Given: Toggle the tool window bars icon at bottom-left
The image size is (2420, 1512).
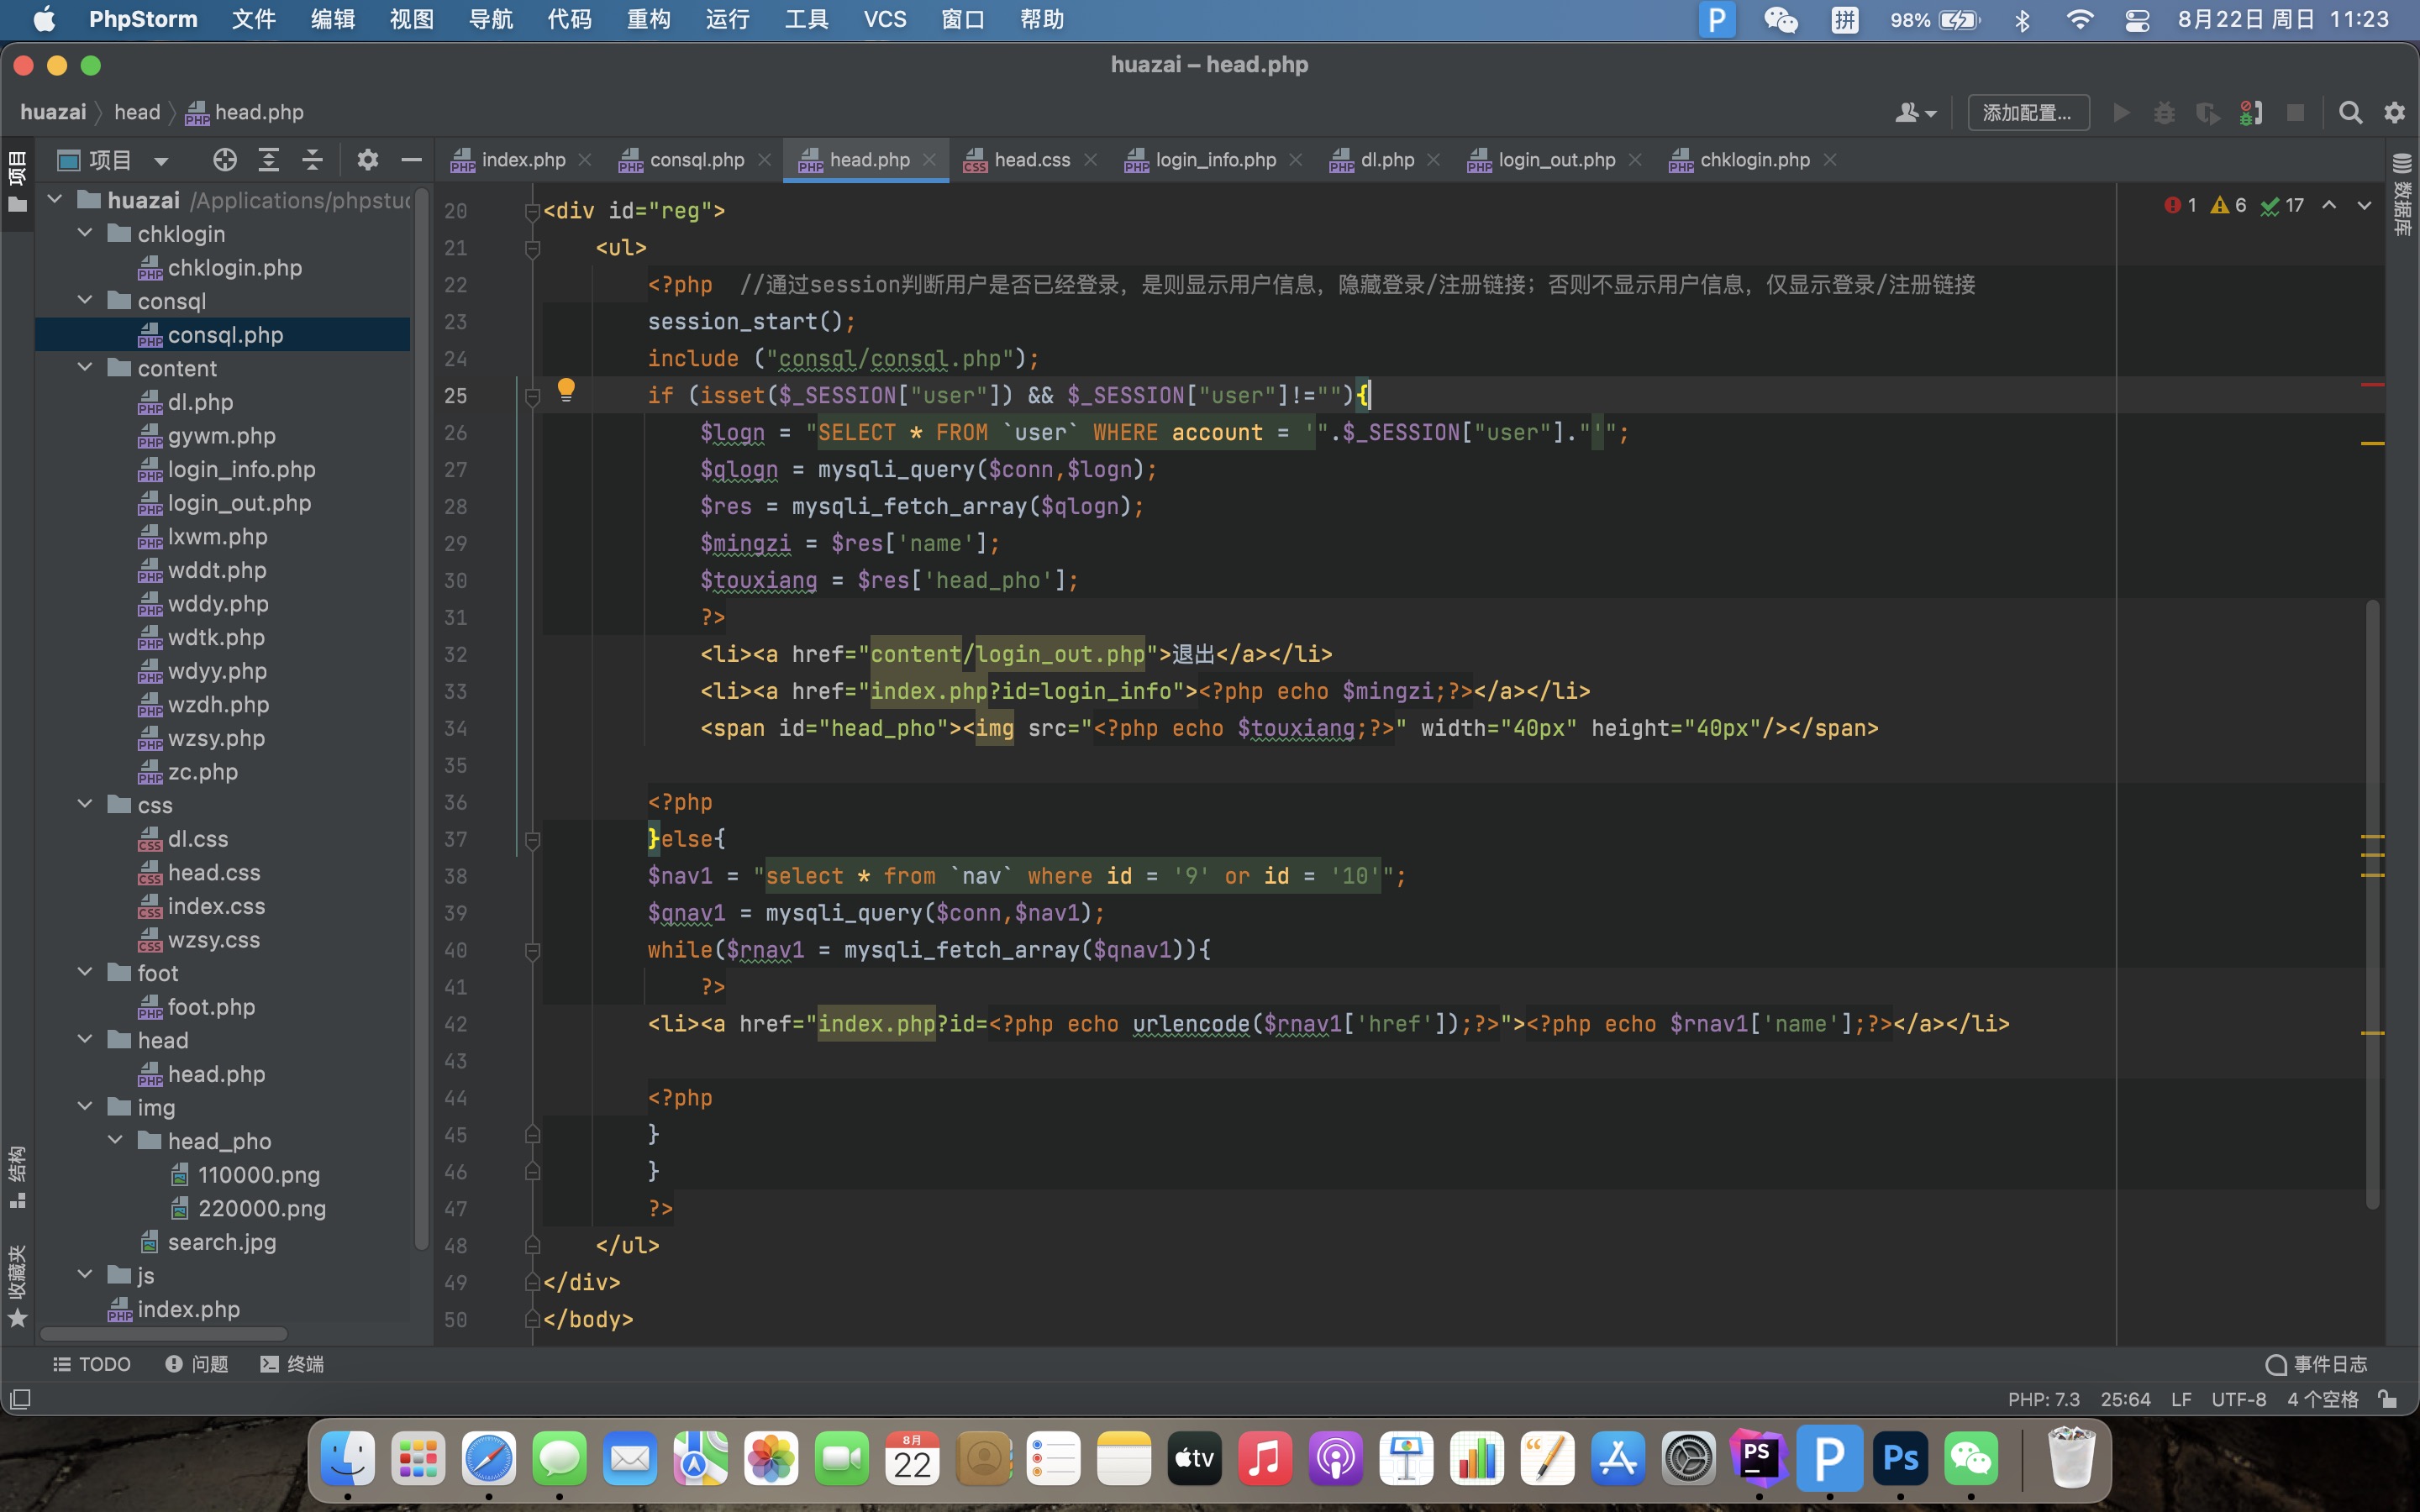Looking at the screenshot, I should coord(20,1399).
